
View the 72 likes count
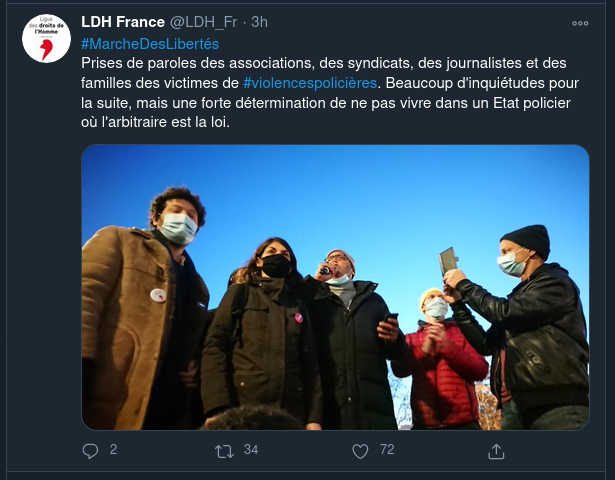(387, 449)
